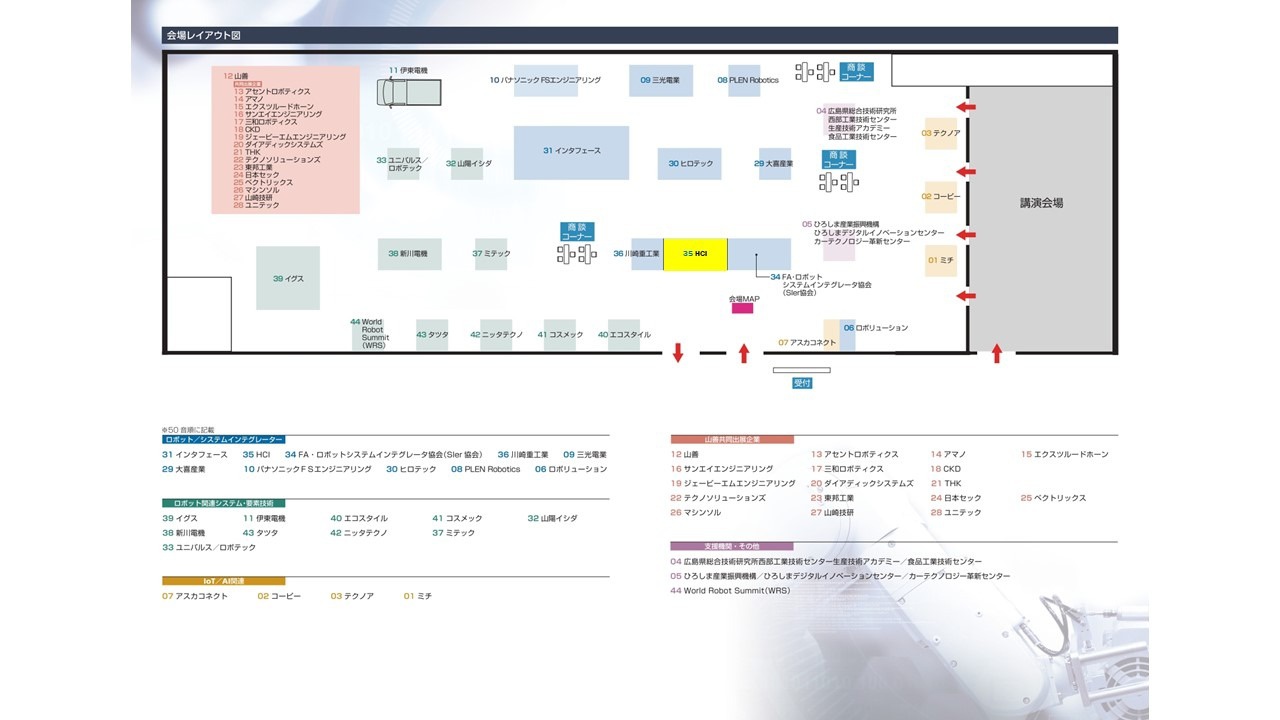Click the 山善共同出展企業 legend header
The height and width of the screenshot is (720, 1280).
tap(732, 439)
